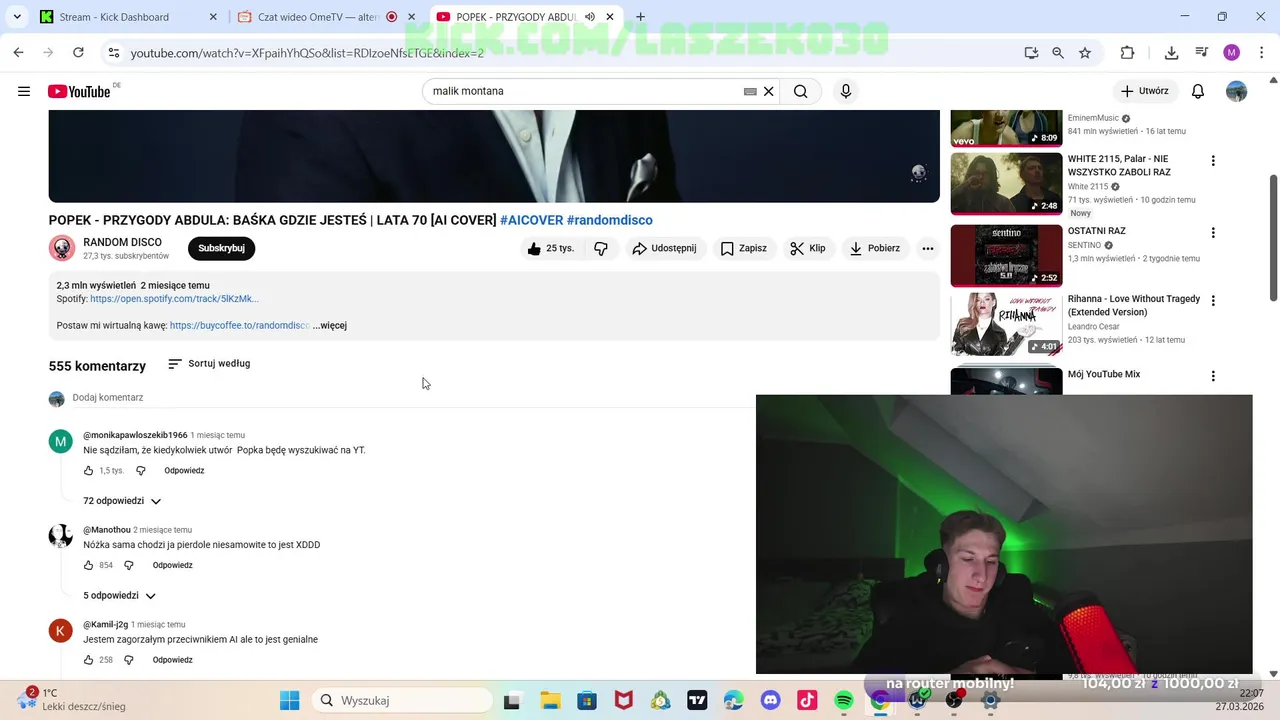The image size is (1280, 720).
Task: Close the Czat wideo OmeTV tab
Action: (x=411, y=17)
